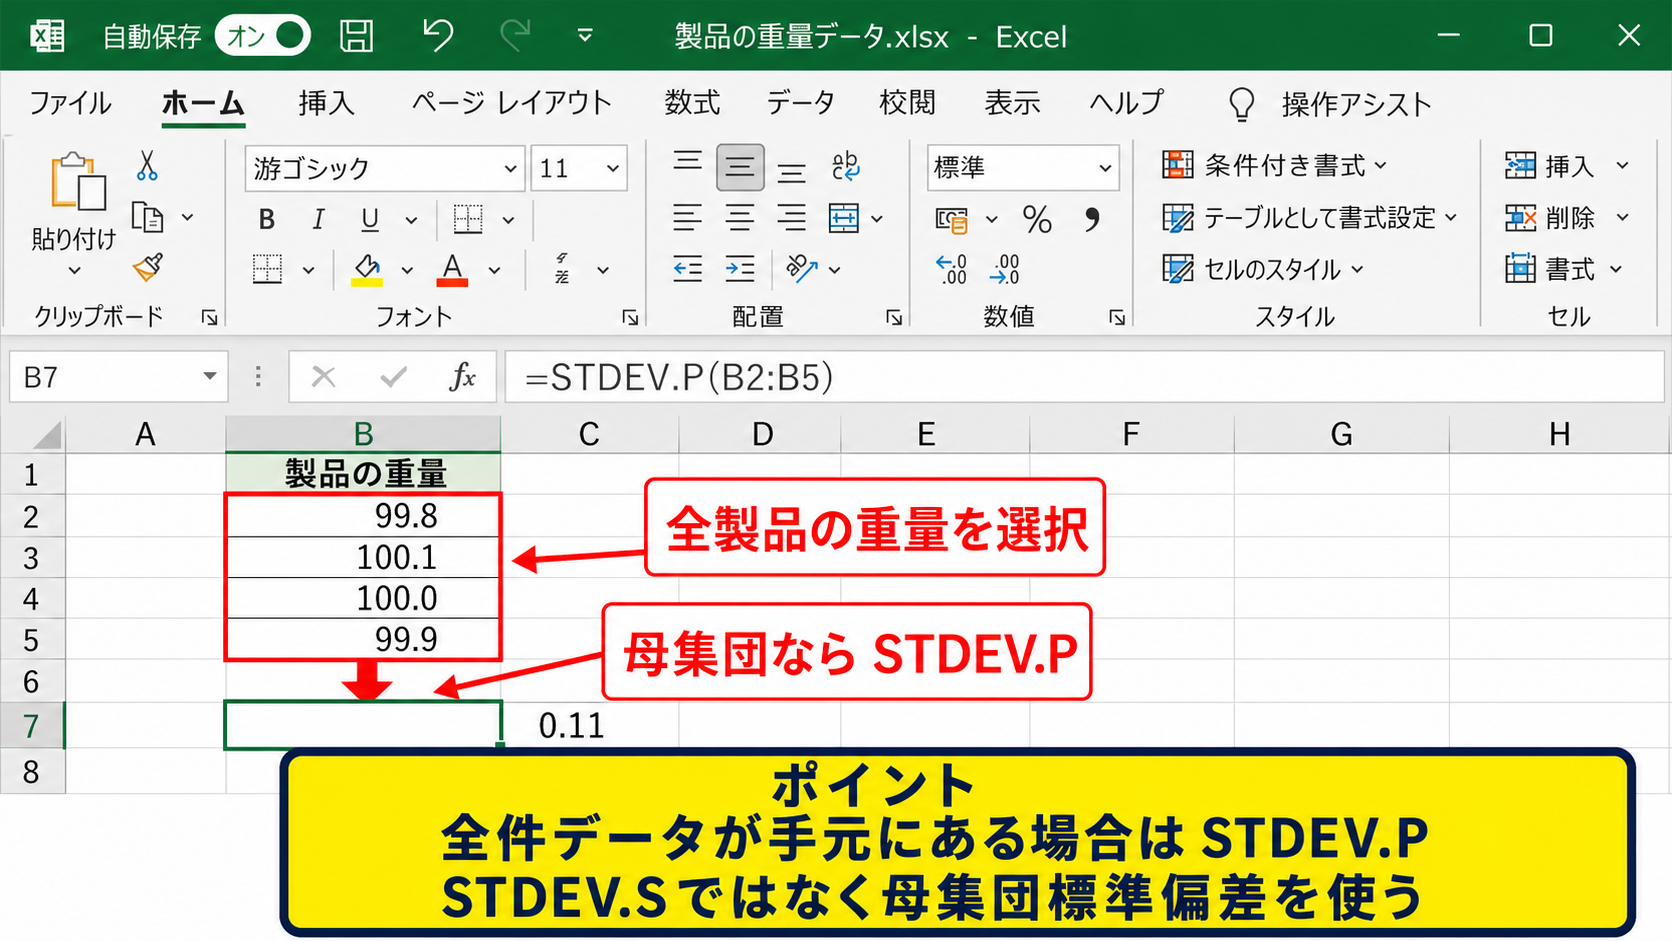The width and height of the screenshot is (1672, 941).
Task: Expand the 貼り付け paste options arrow
Action: [x=74, y=271]
